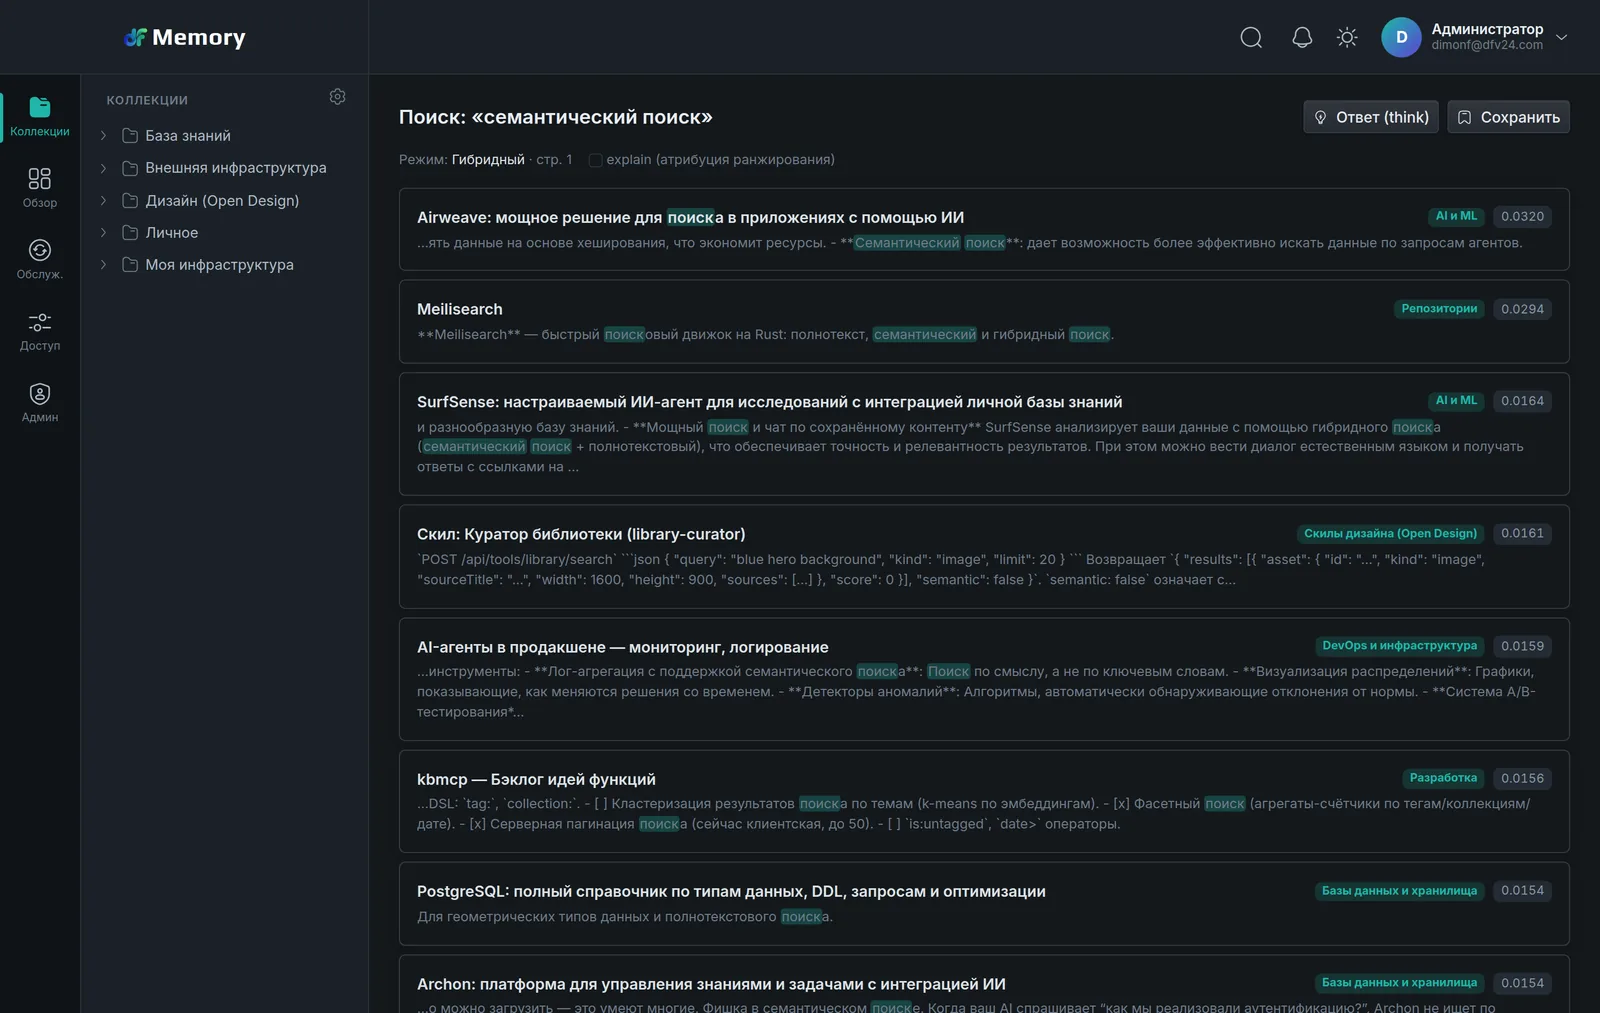Click the Memory logo

185,37
